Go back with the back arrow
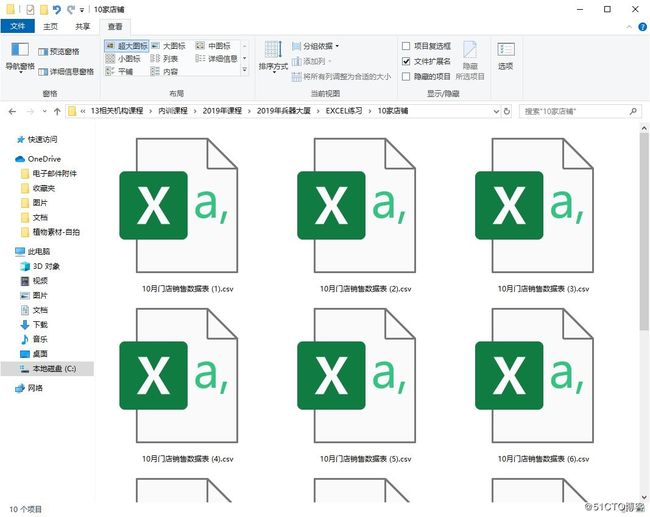 pyautogui.click(x=12, y=111)
